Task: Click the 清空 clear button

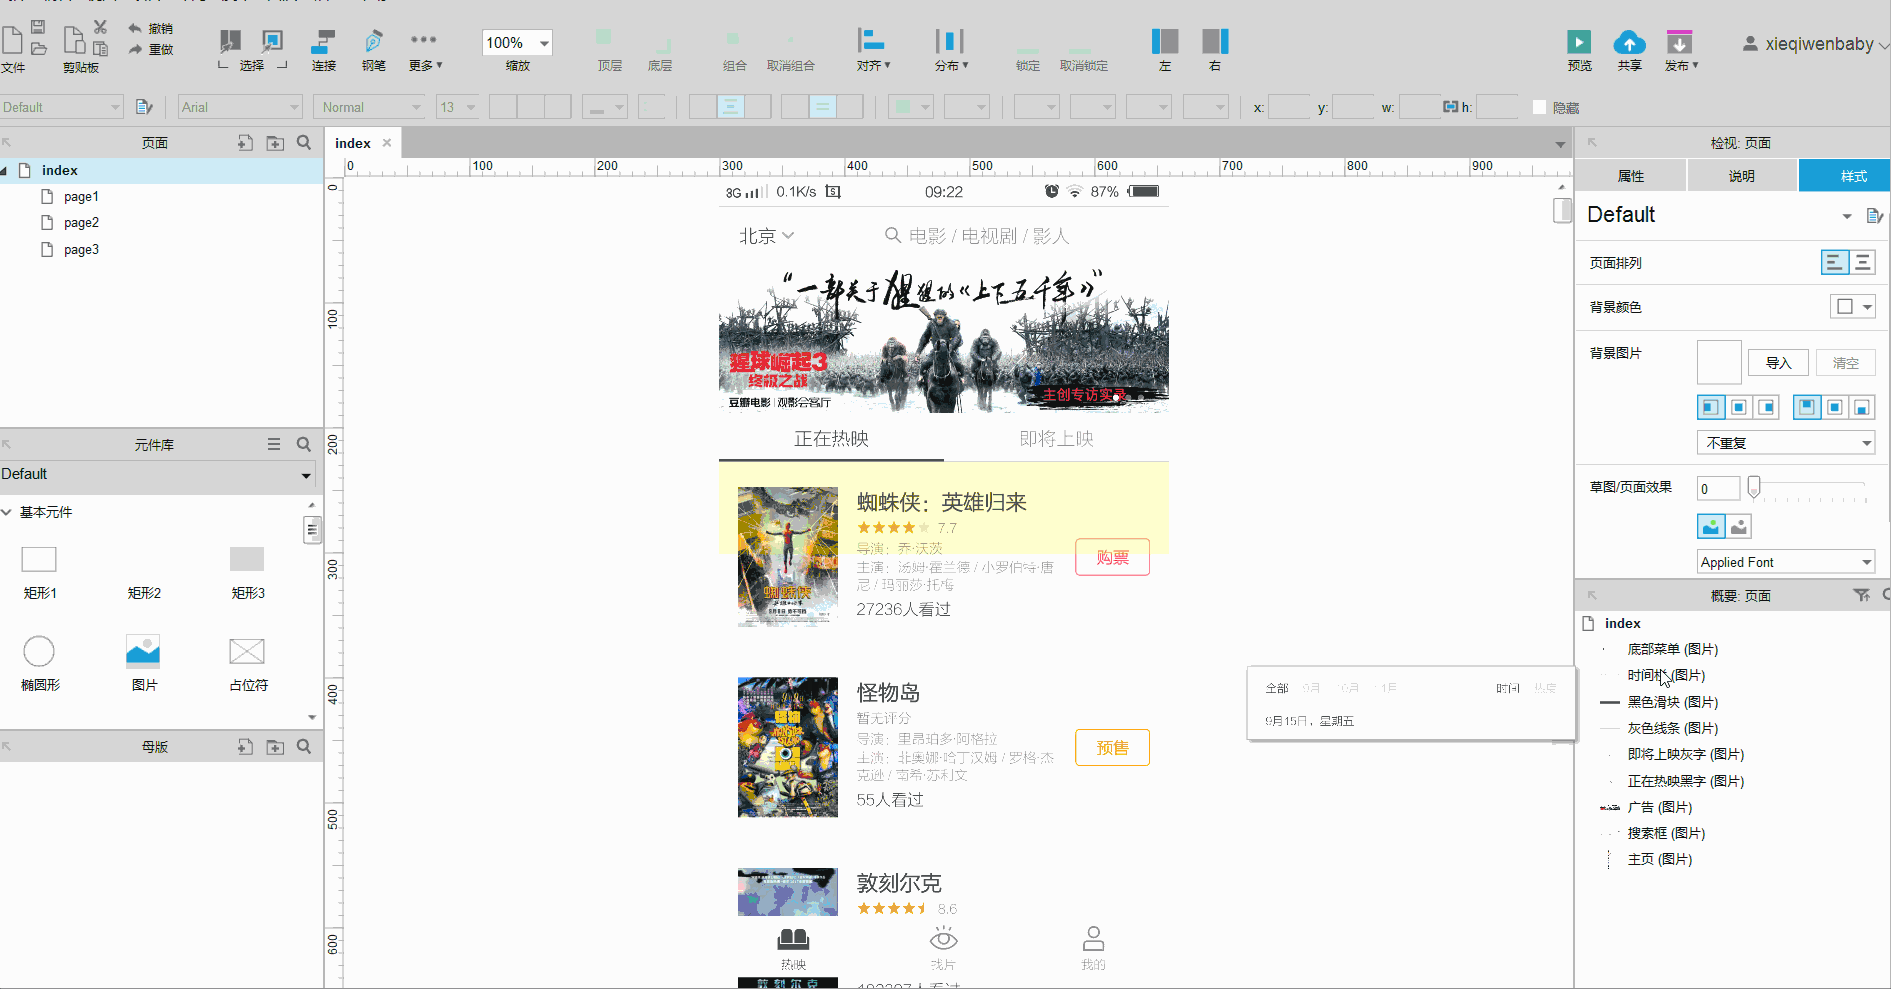Action: pyautogui.click(x=1845, y=363)
